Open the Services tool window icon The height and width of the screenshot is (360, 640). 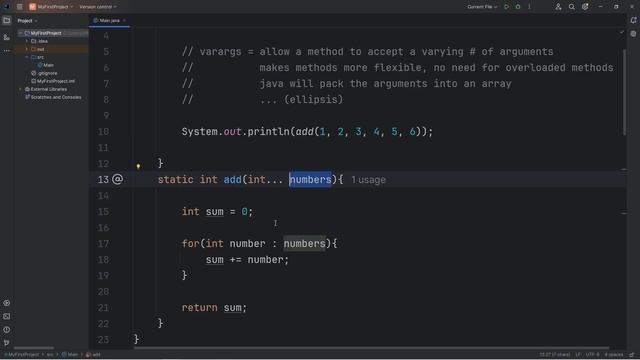(7, 303)
